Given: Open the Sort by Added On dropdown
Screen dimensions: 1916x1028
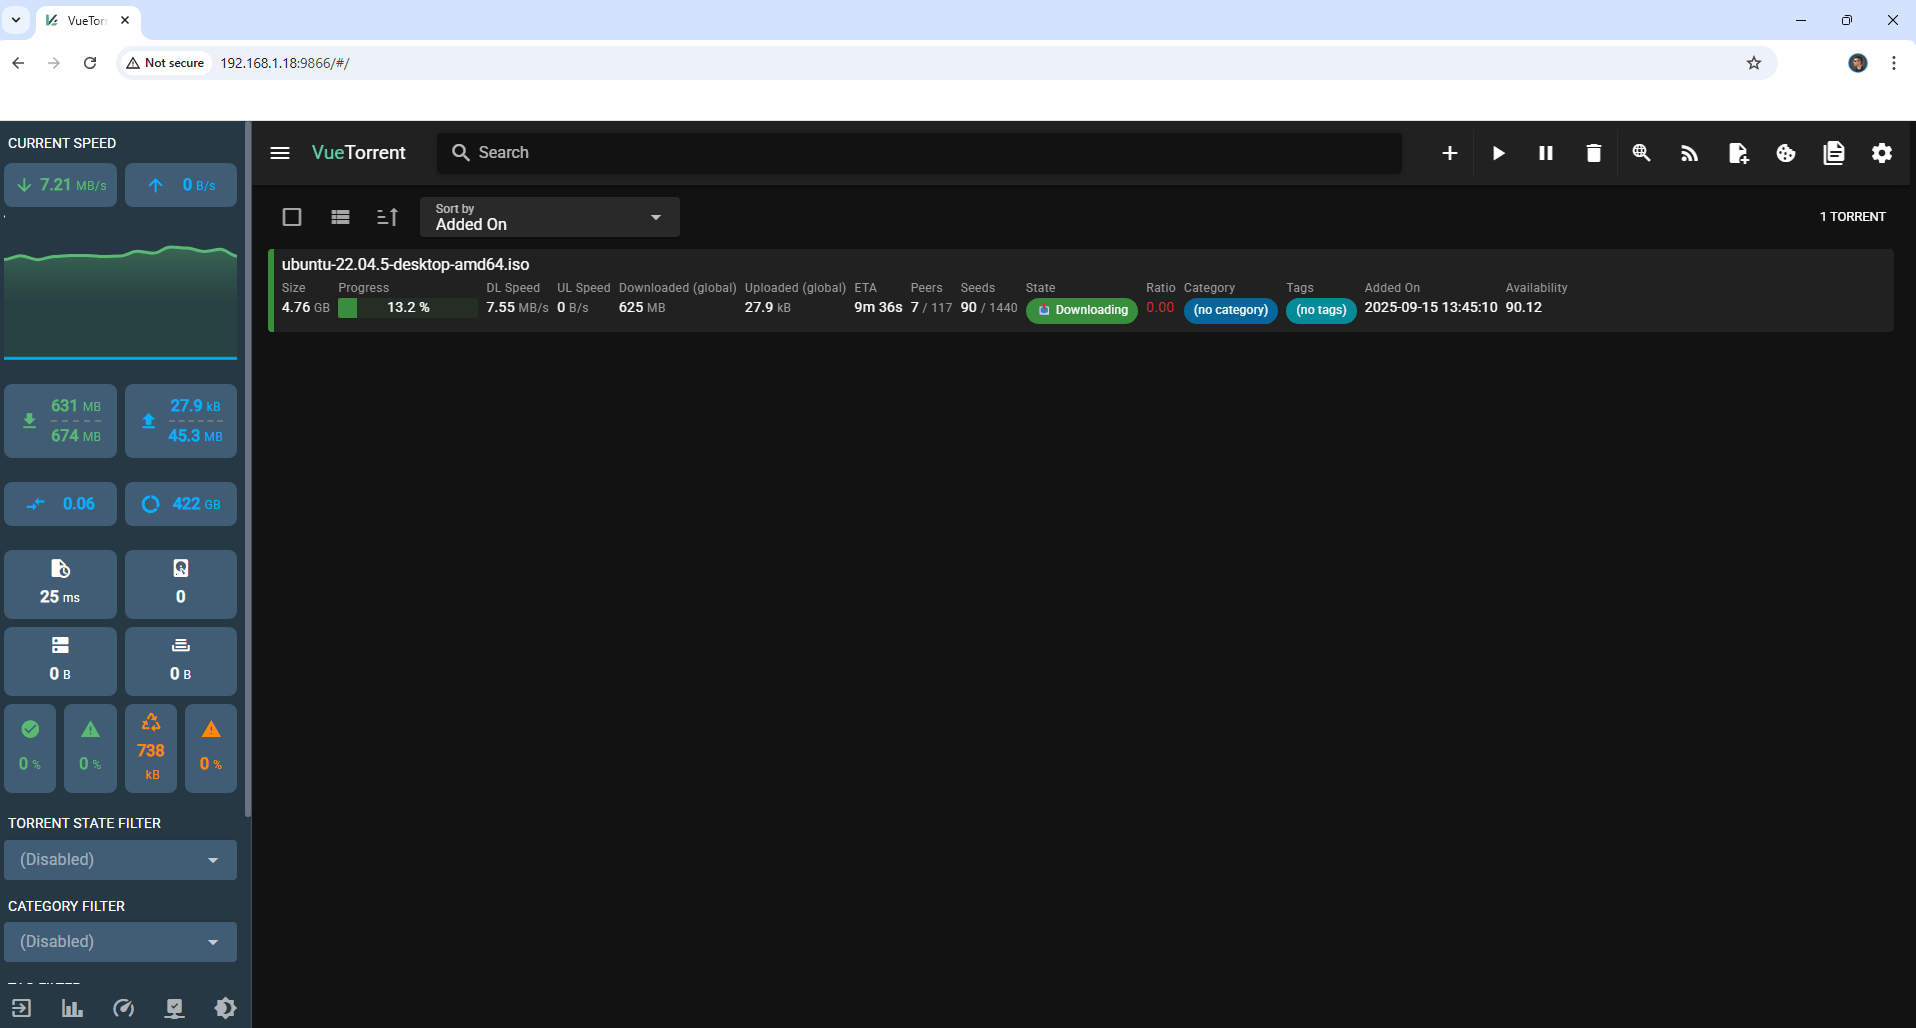Looking at the screenshot, I should (x=549, y=217).
